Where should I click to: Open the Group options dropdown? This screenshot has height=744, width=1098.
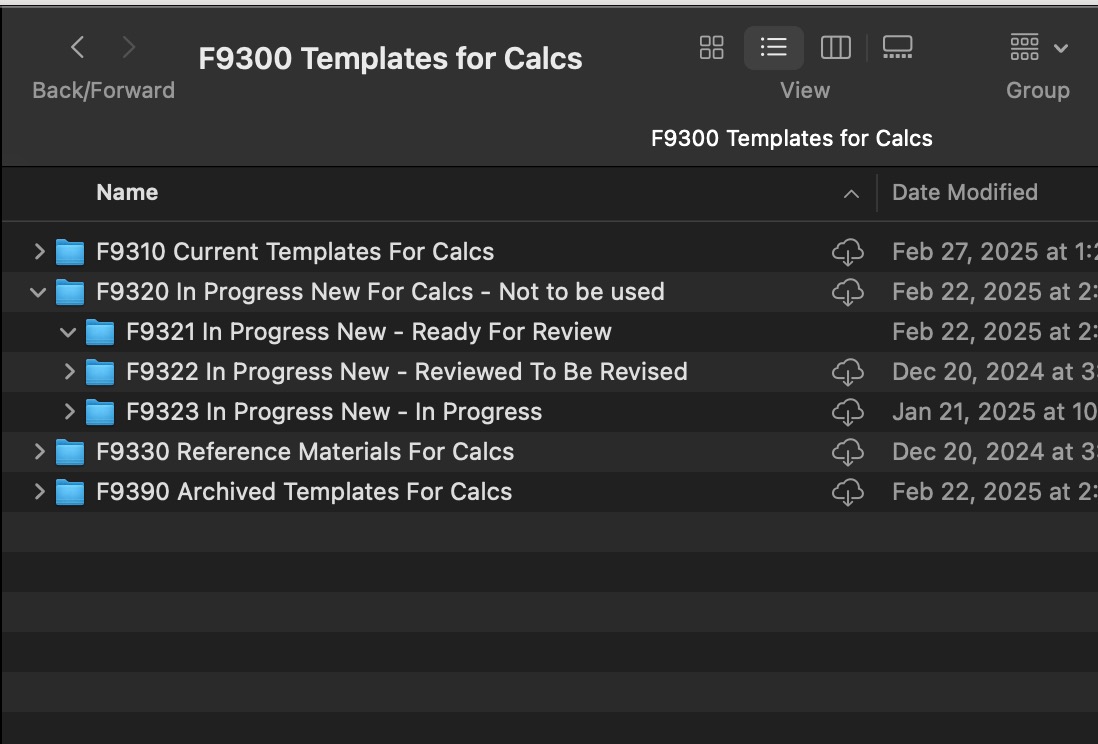1037,47
